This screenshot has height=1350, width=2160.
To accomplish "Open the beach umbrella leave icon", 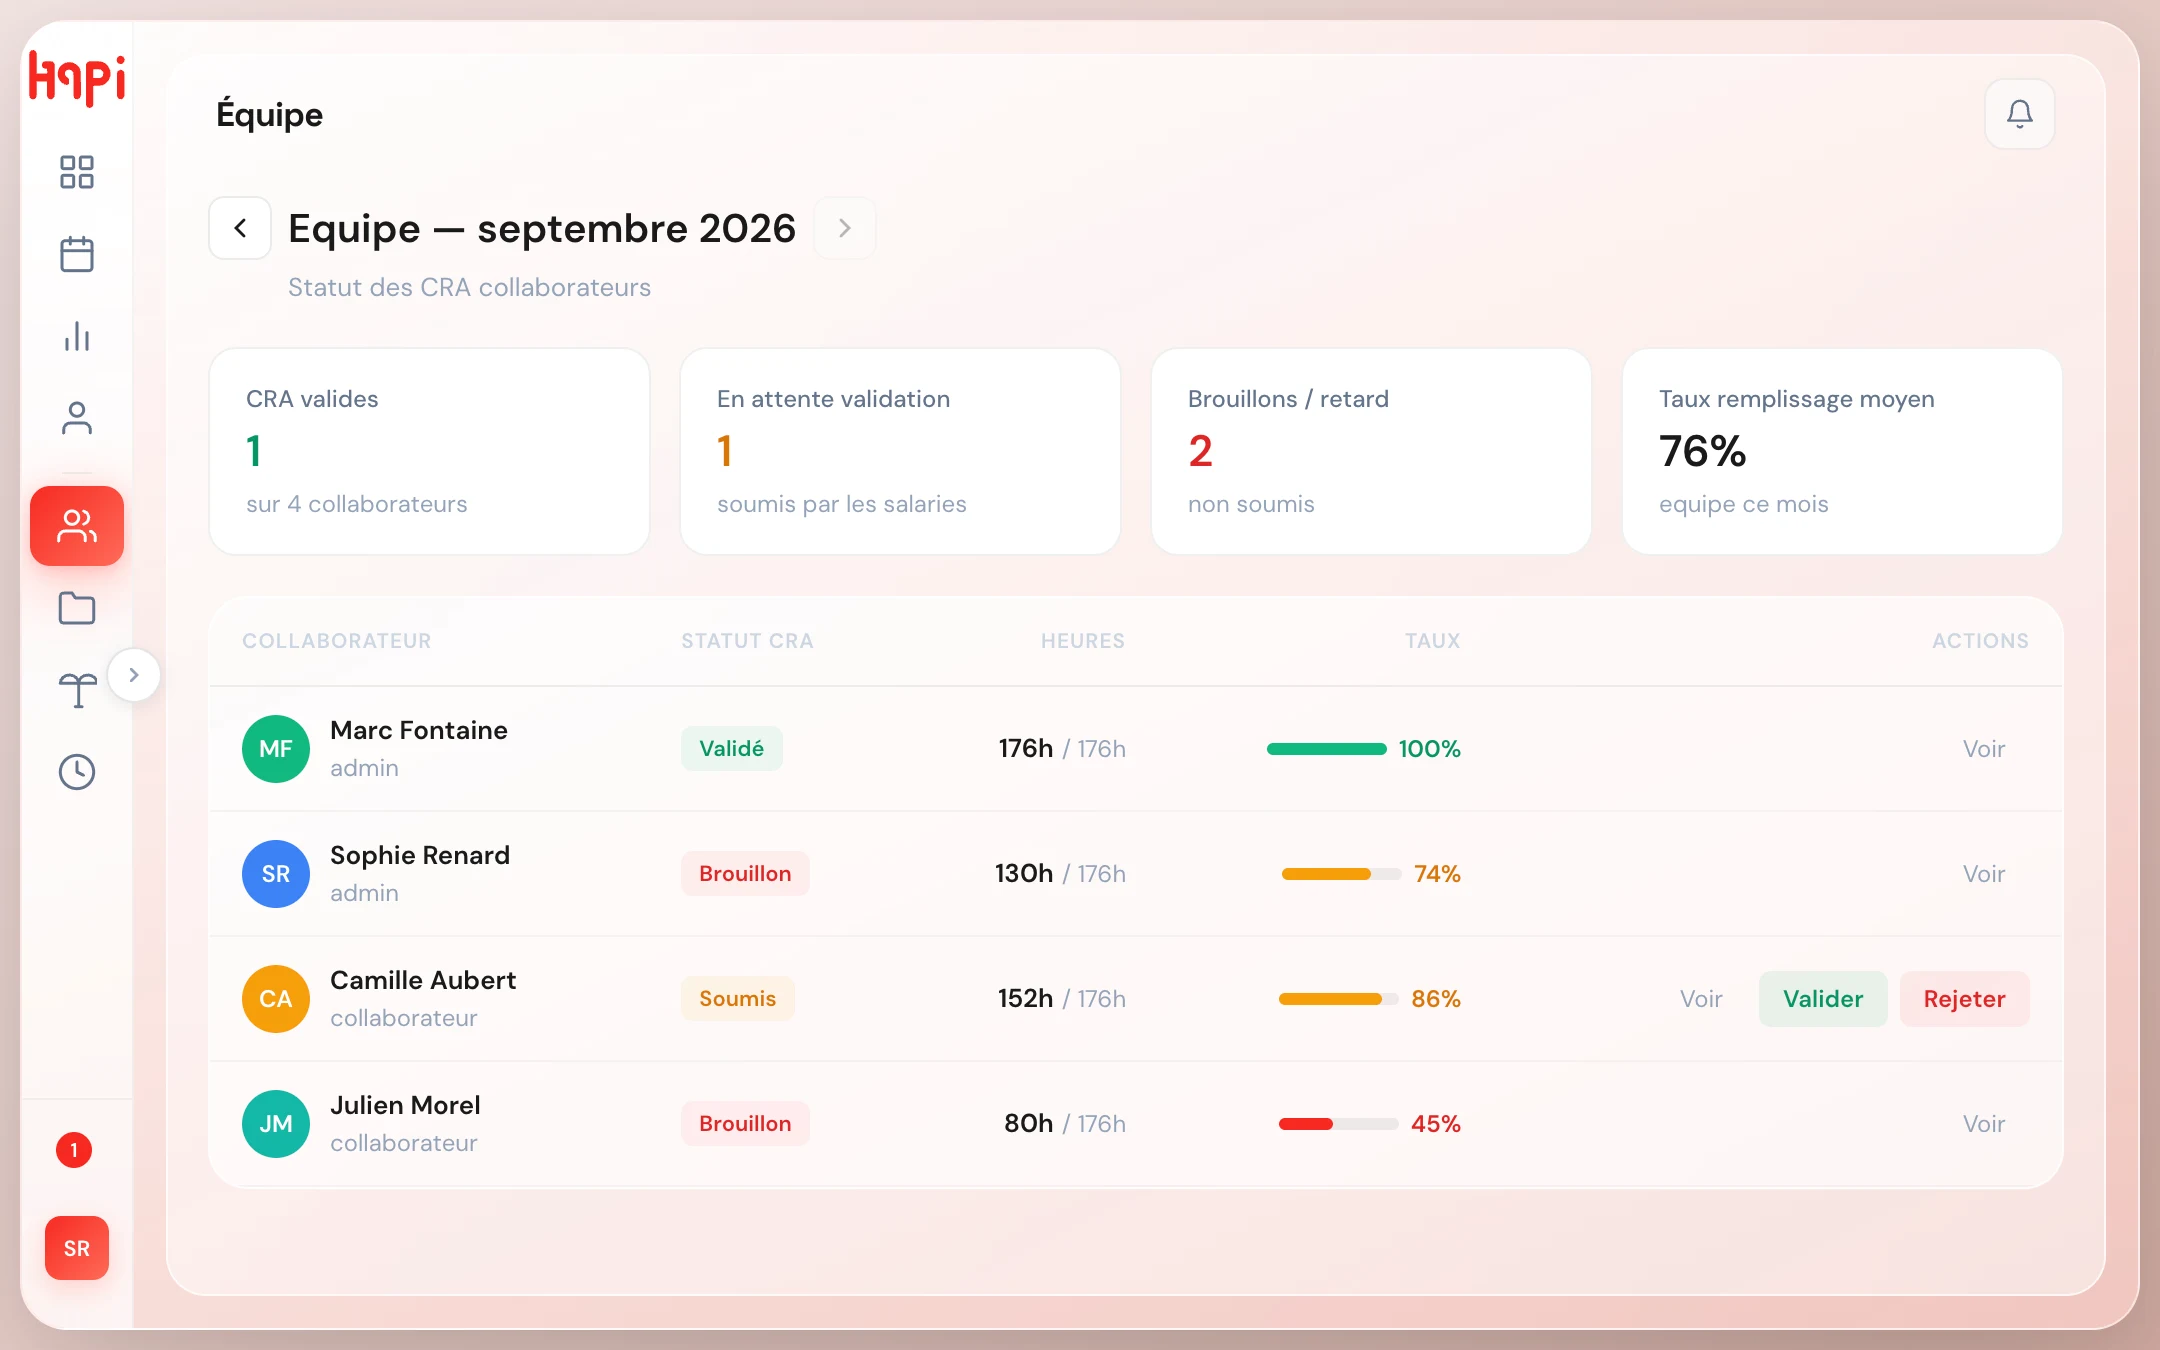I will 77,690.
